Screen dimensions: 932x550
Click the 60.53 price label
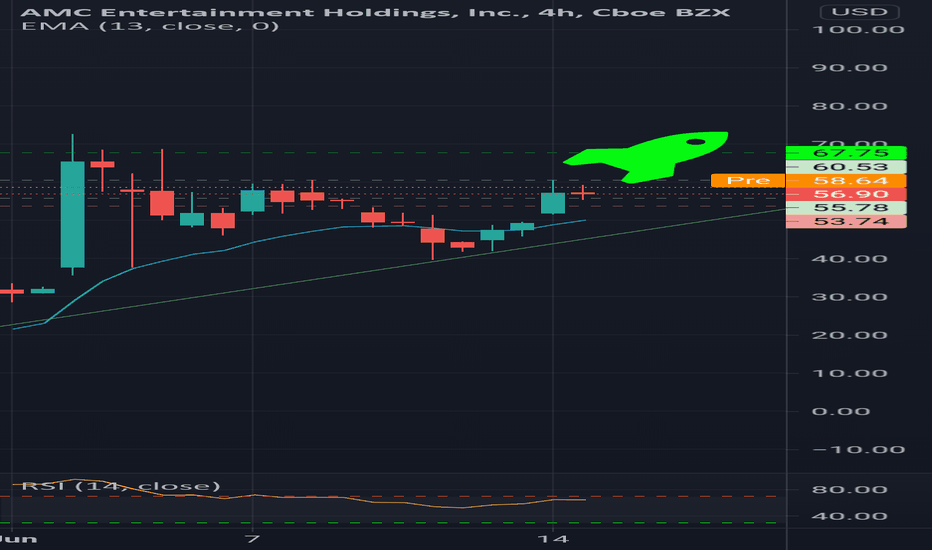[846, 167]
